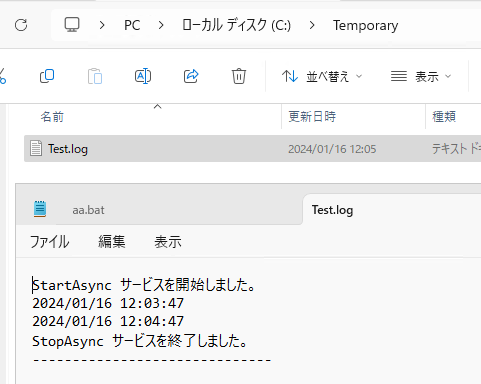Click the Notepad app icon

point(40,209)
